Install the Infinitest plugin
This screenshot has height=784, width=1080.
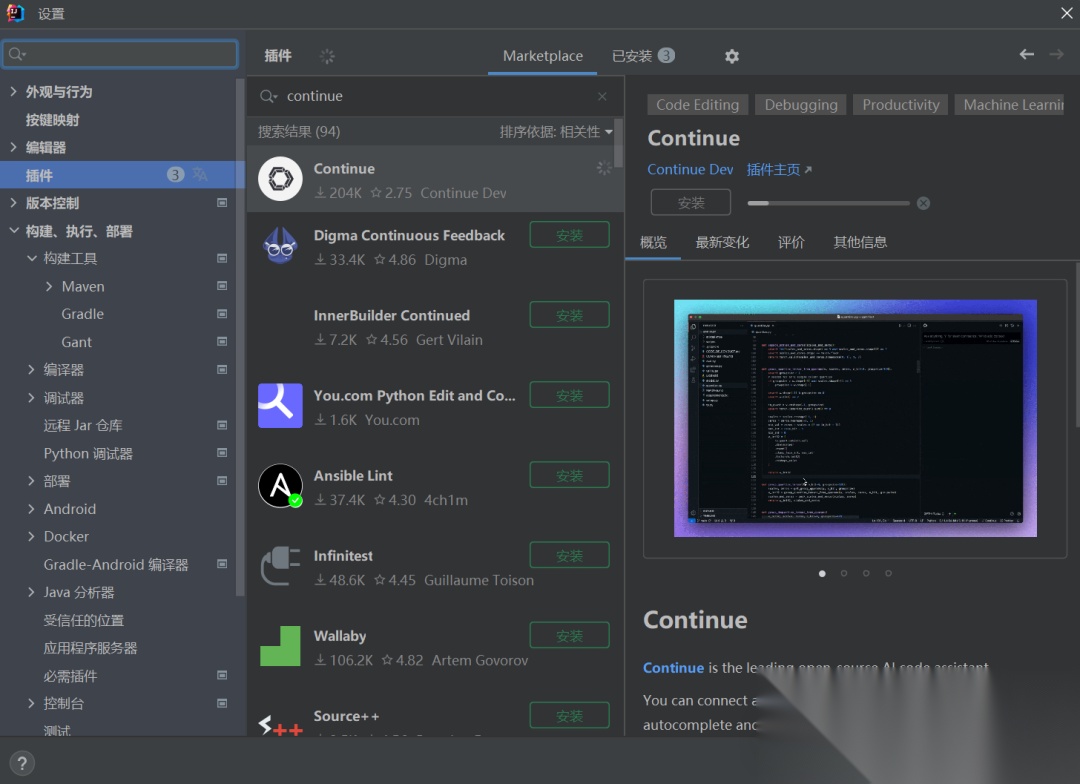[x=570, y=555]
